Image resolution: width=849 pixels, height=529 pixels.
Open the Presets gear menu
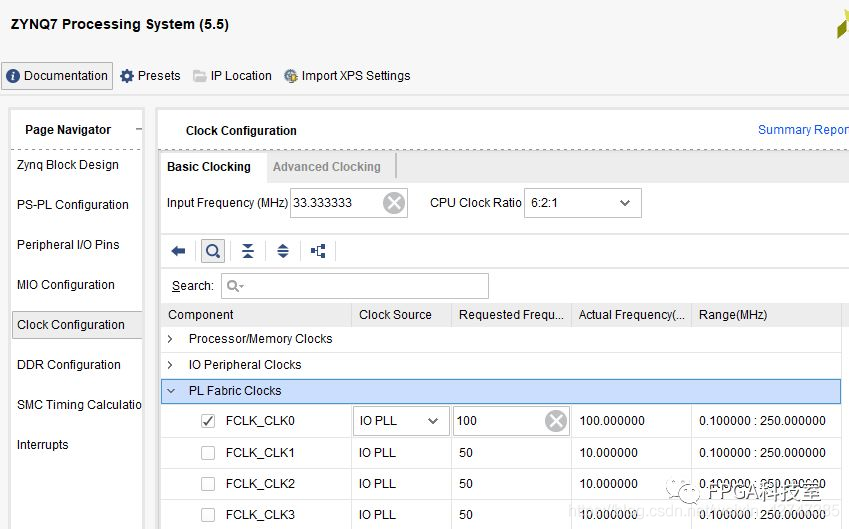(127, 76)
